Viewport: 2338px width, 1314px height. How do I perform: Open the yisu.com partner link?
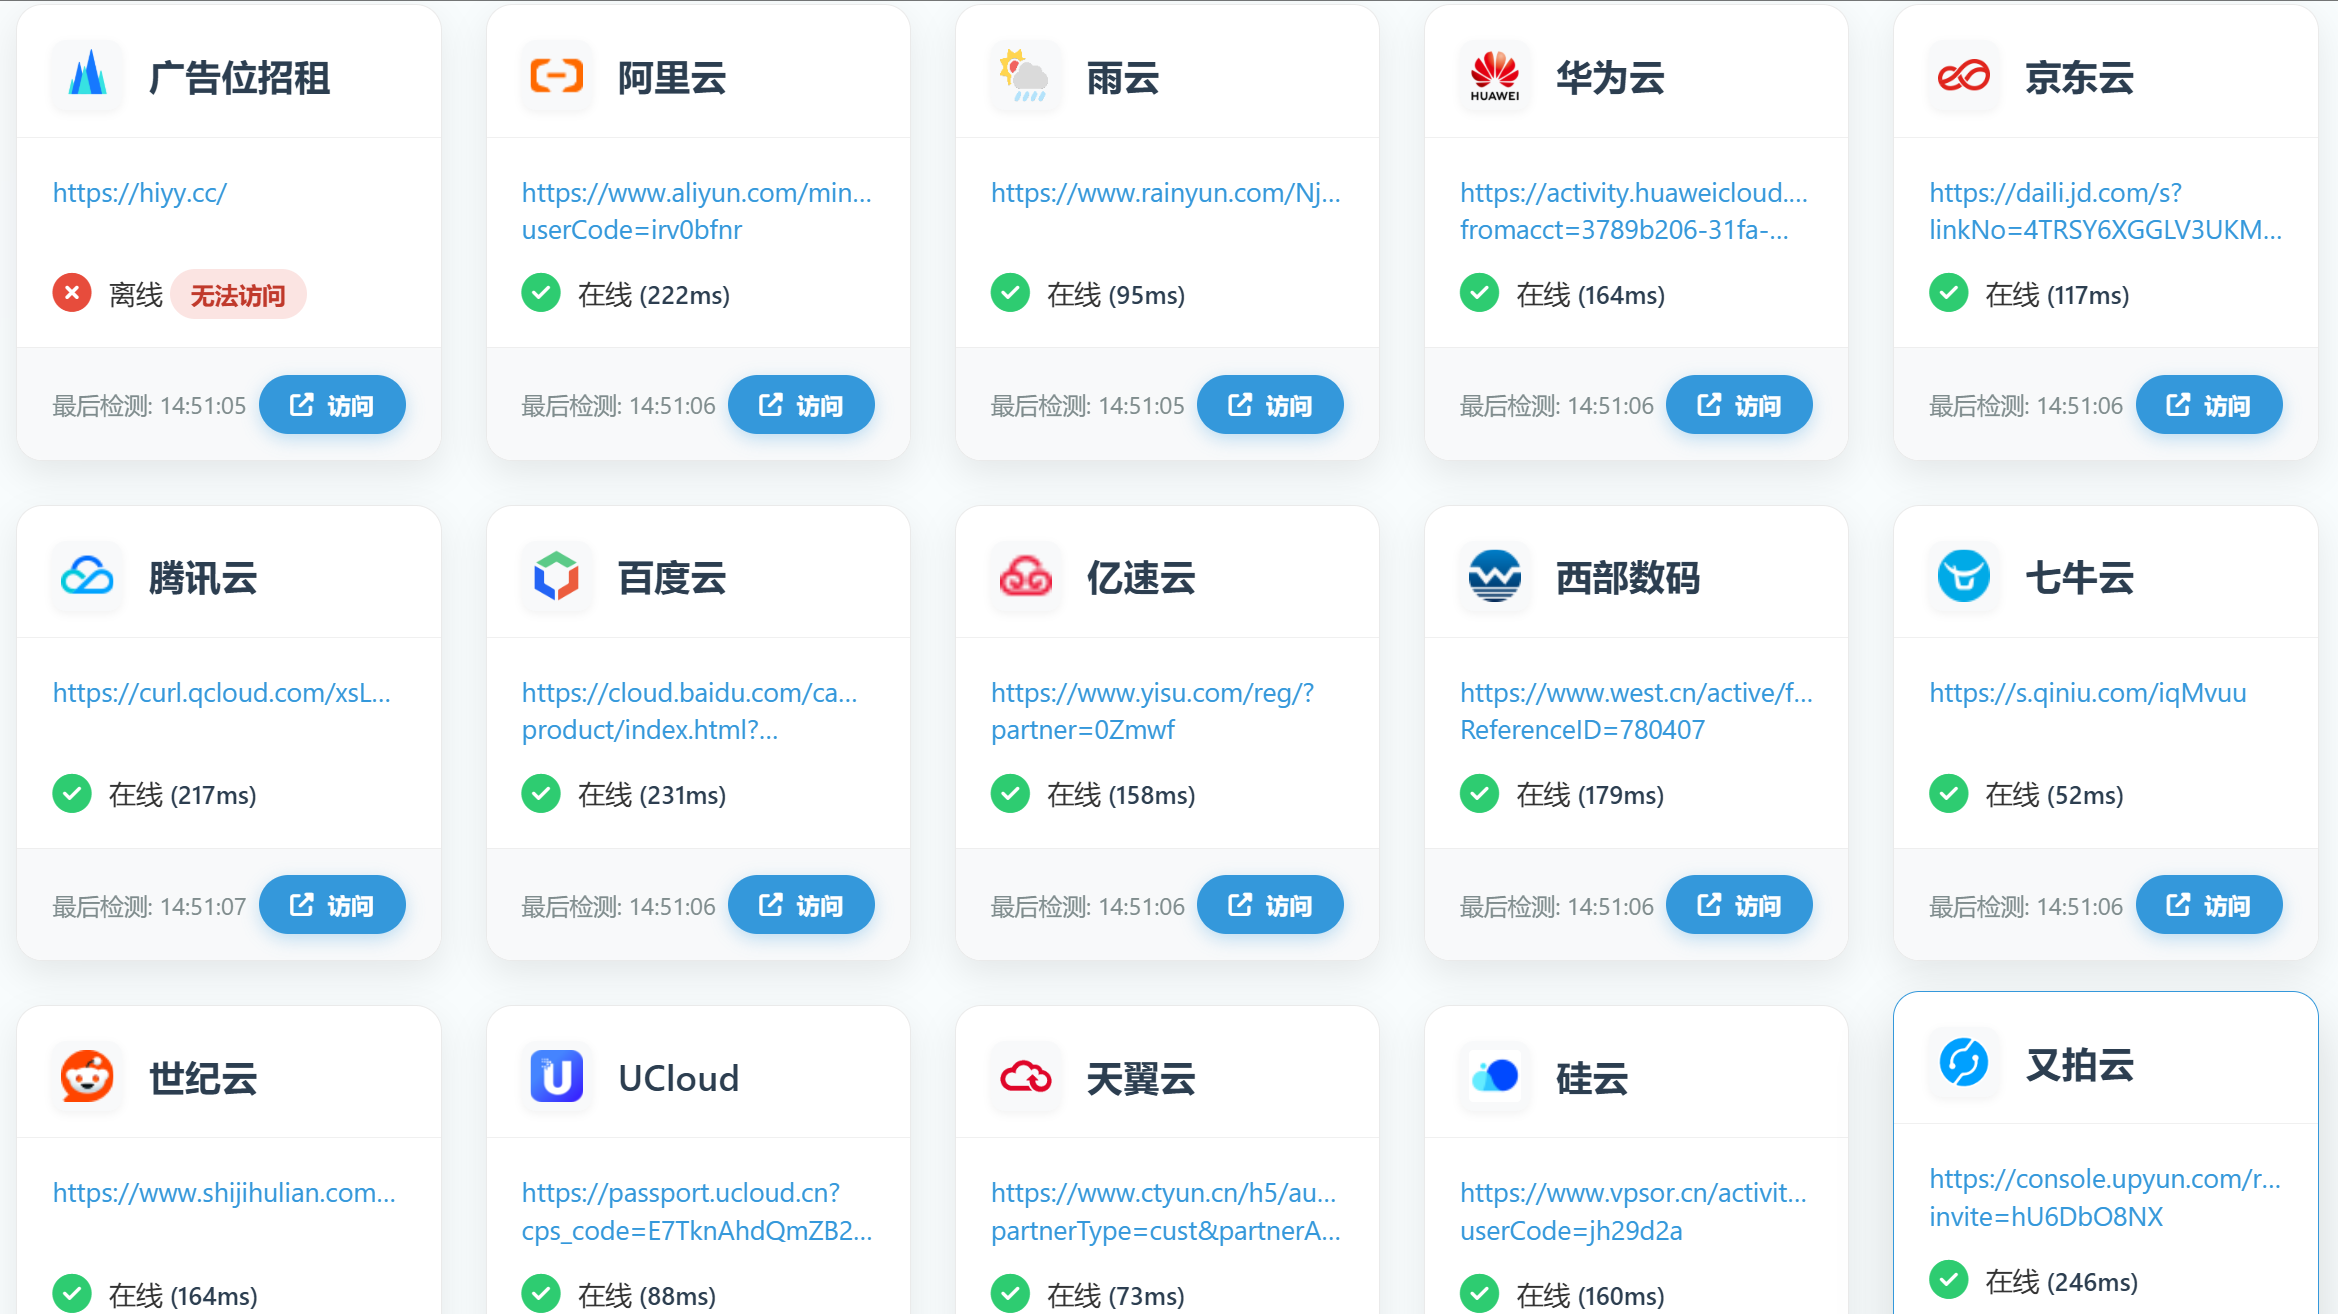tap(1153, 711)
